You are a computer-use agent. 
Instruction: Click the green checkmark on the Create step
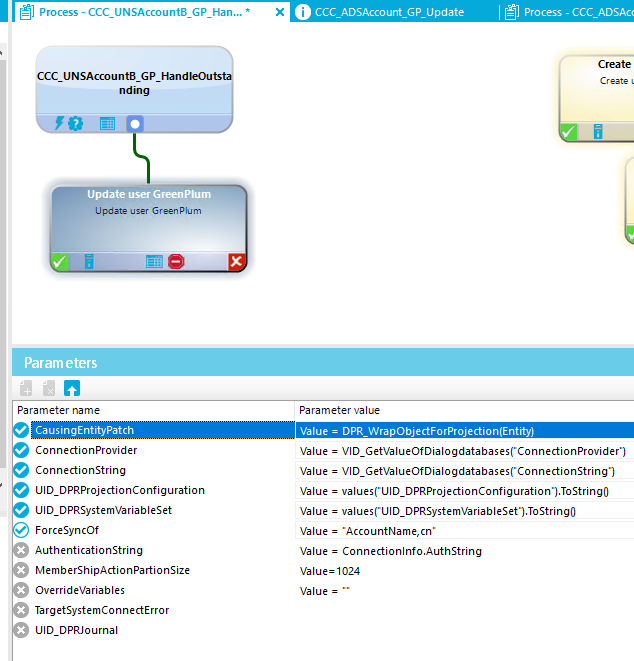(568, 132)
